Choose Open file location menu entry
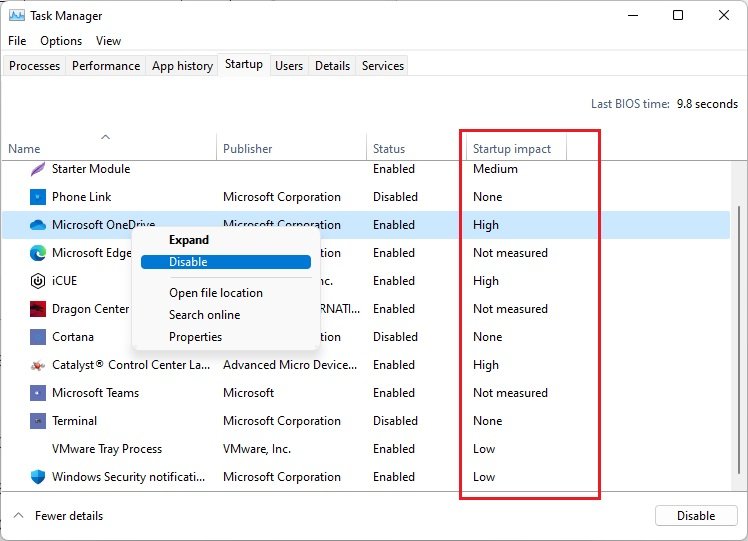 226,293
